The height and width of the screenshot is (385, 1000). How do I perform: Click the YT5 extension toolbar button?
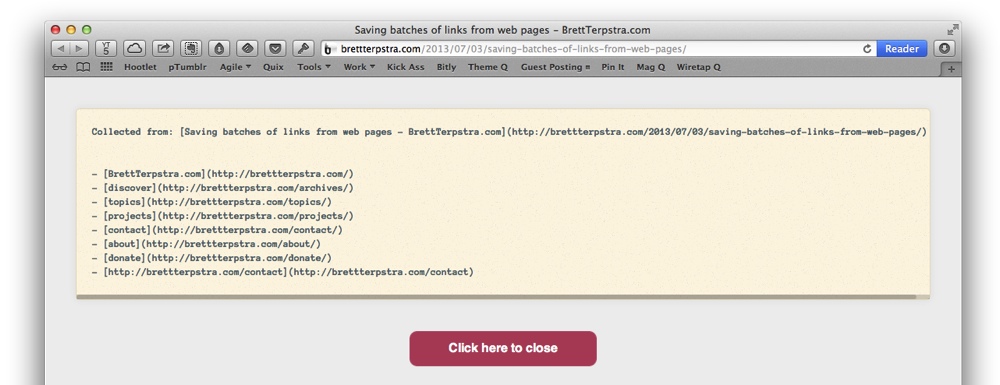106,48
